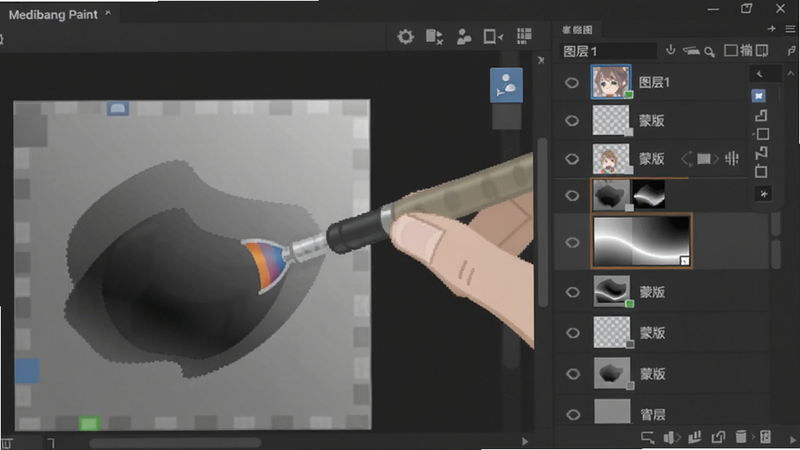Click the up chevron beside the mini toolbar
Image resolution: width=800 pixels, height=450 pixels.
pos(791,74)
